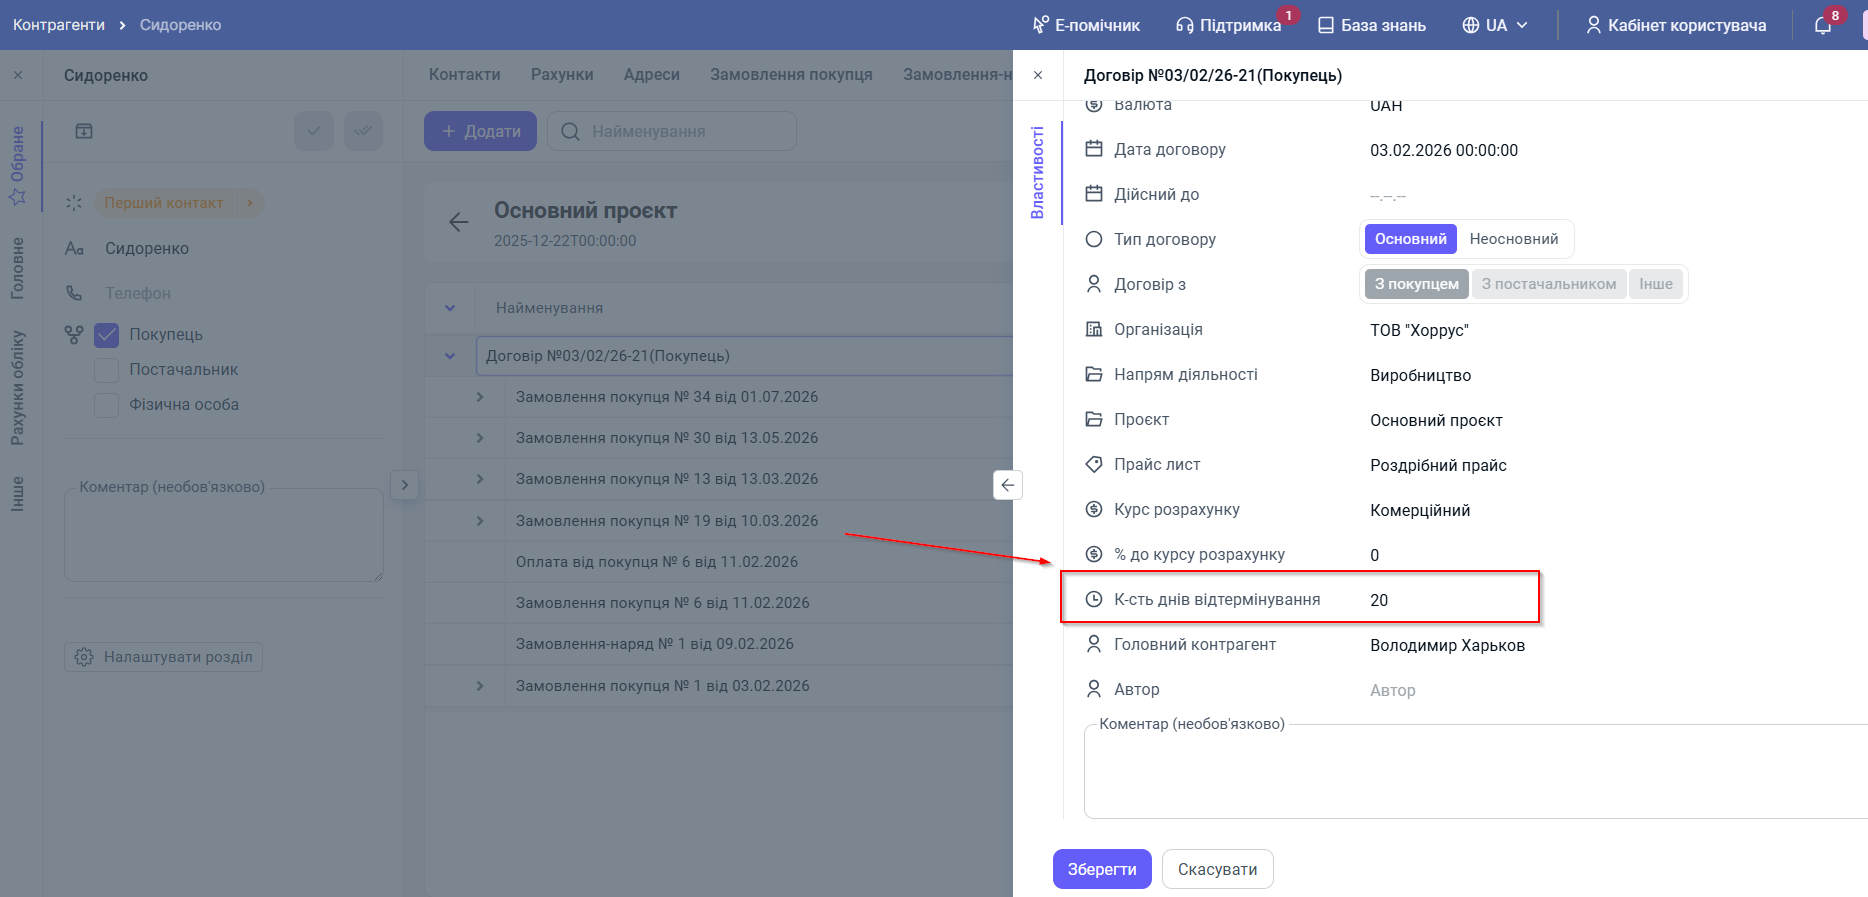Open Перший контакт status chip

pos(179,203)
